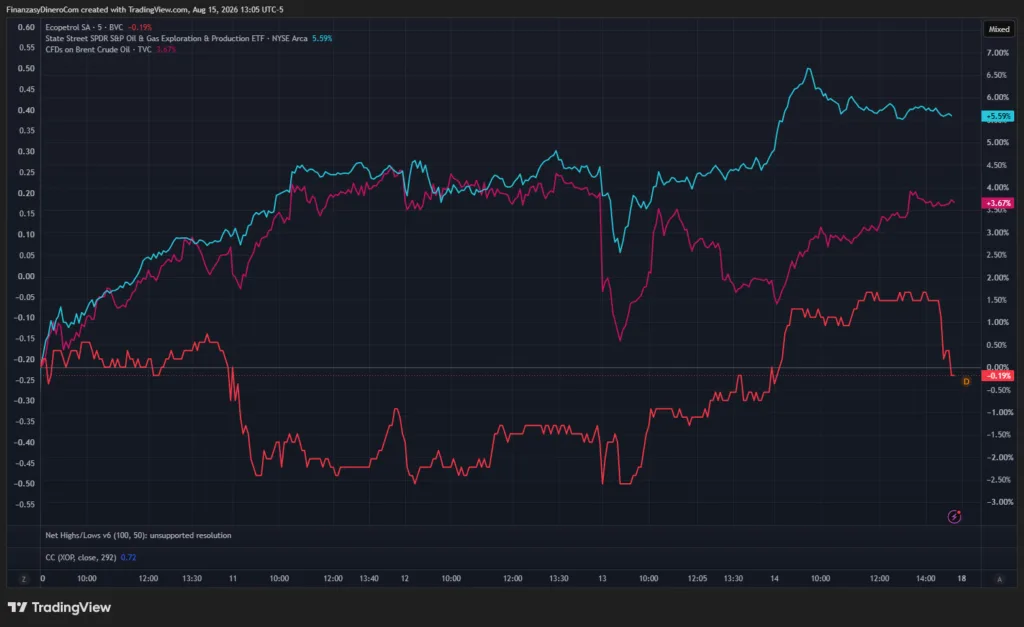Click the 13:40 time axis label
Viewport: 1024px width, 627px height.
pyautogui.click(x=369, y=579)
